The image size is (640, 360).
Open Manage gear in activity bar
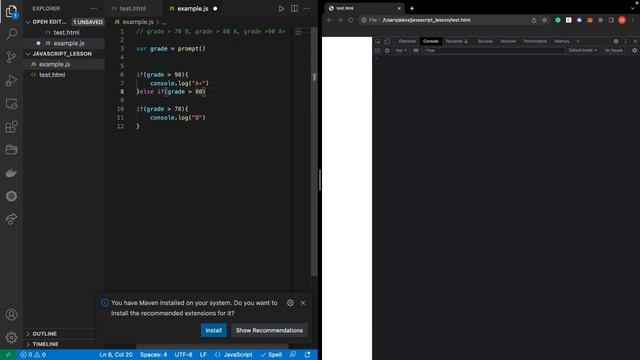[x=11, y=338]
